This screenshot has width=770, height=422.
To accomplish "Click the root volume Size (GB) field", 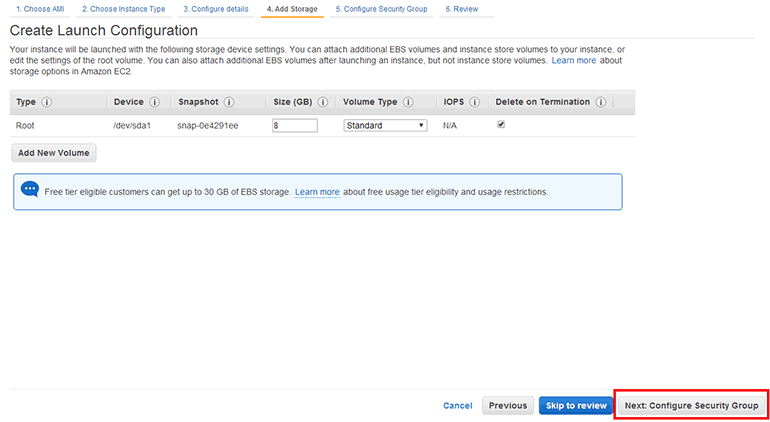I will (x=294, y=126).
